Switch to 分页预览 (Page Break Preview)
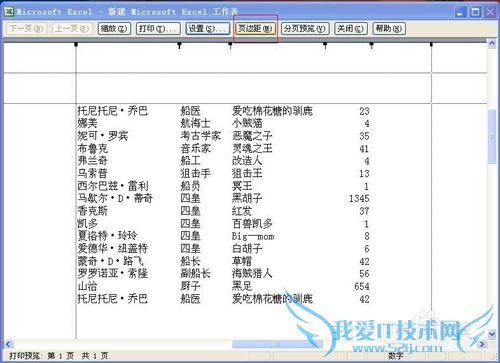Viewport: 500px width, 363px height. pyautogui.click(x=305, y=29)
